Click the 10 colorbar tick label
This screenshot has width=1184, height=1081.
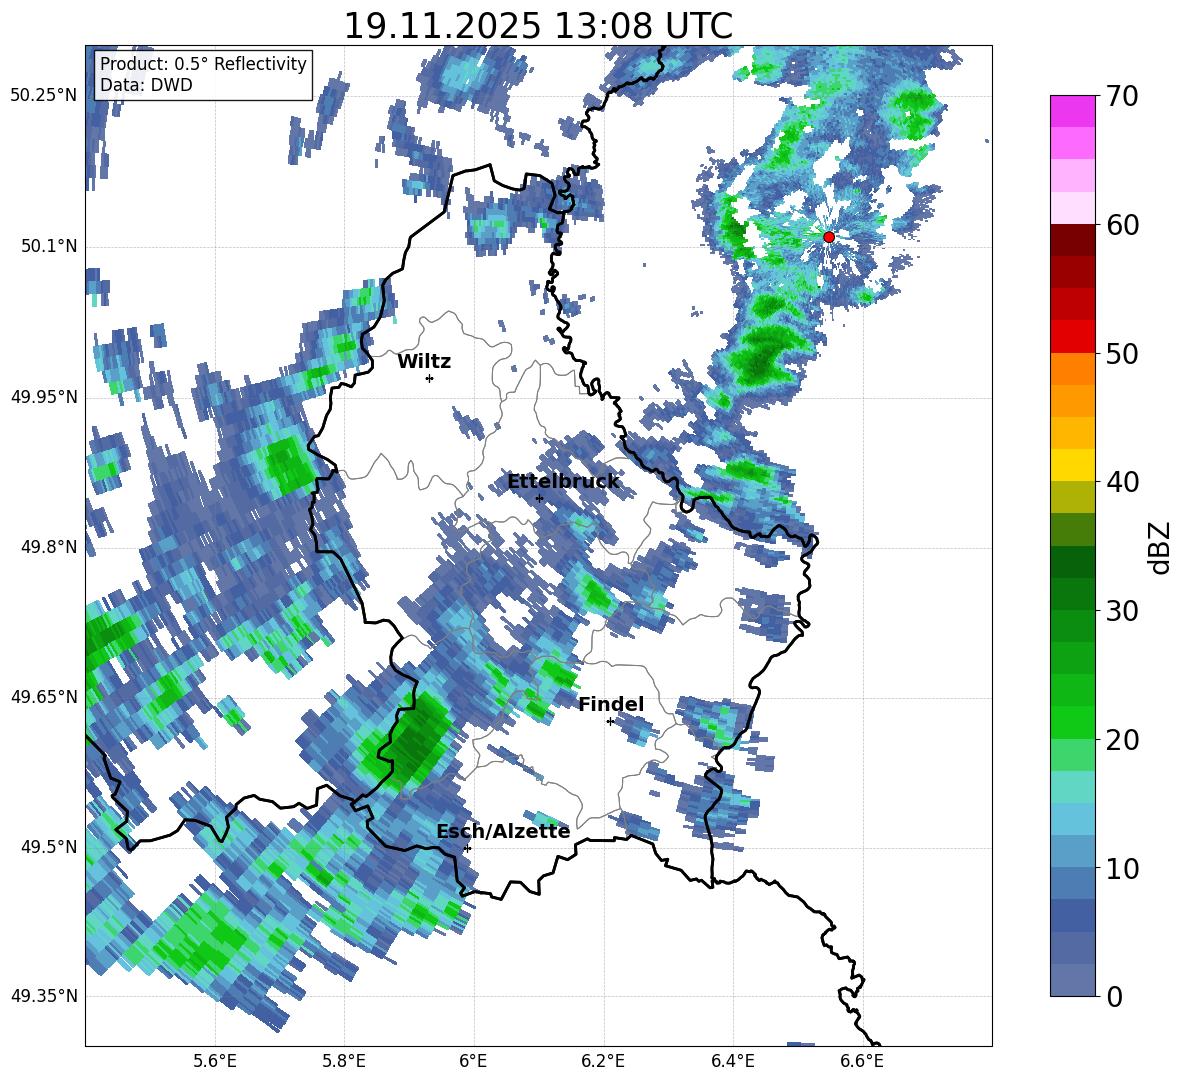1122,869
